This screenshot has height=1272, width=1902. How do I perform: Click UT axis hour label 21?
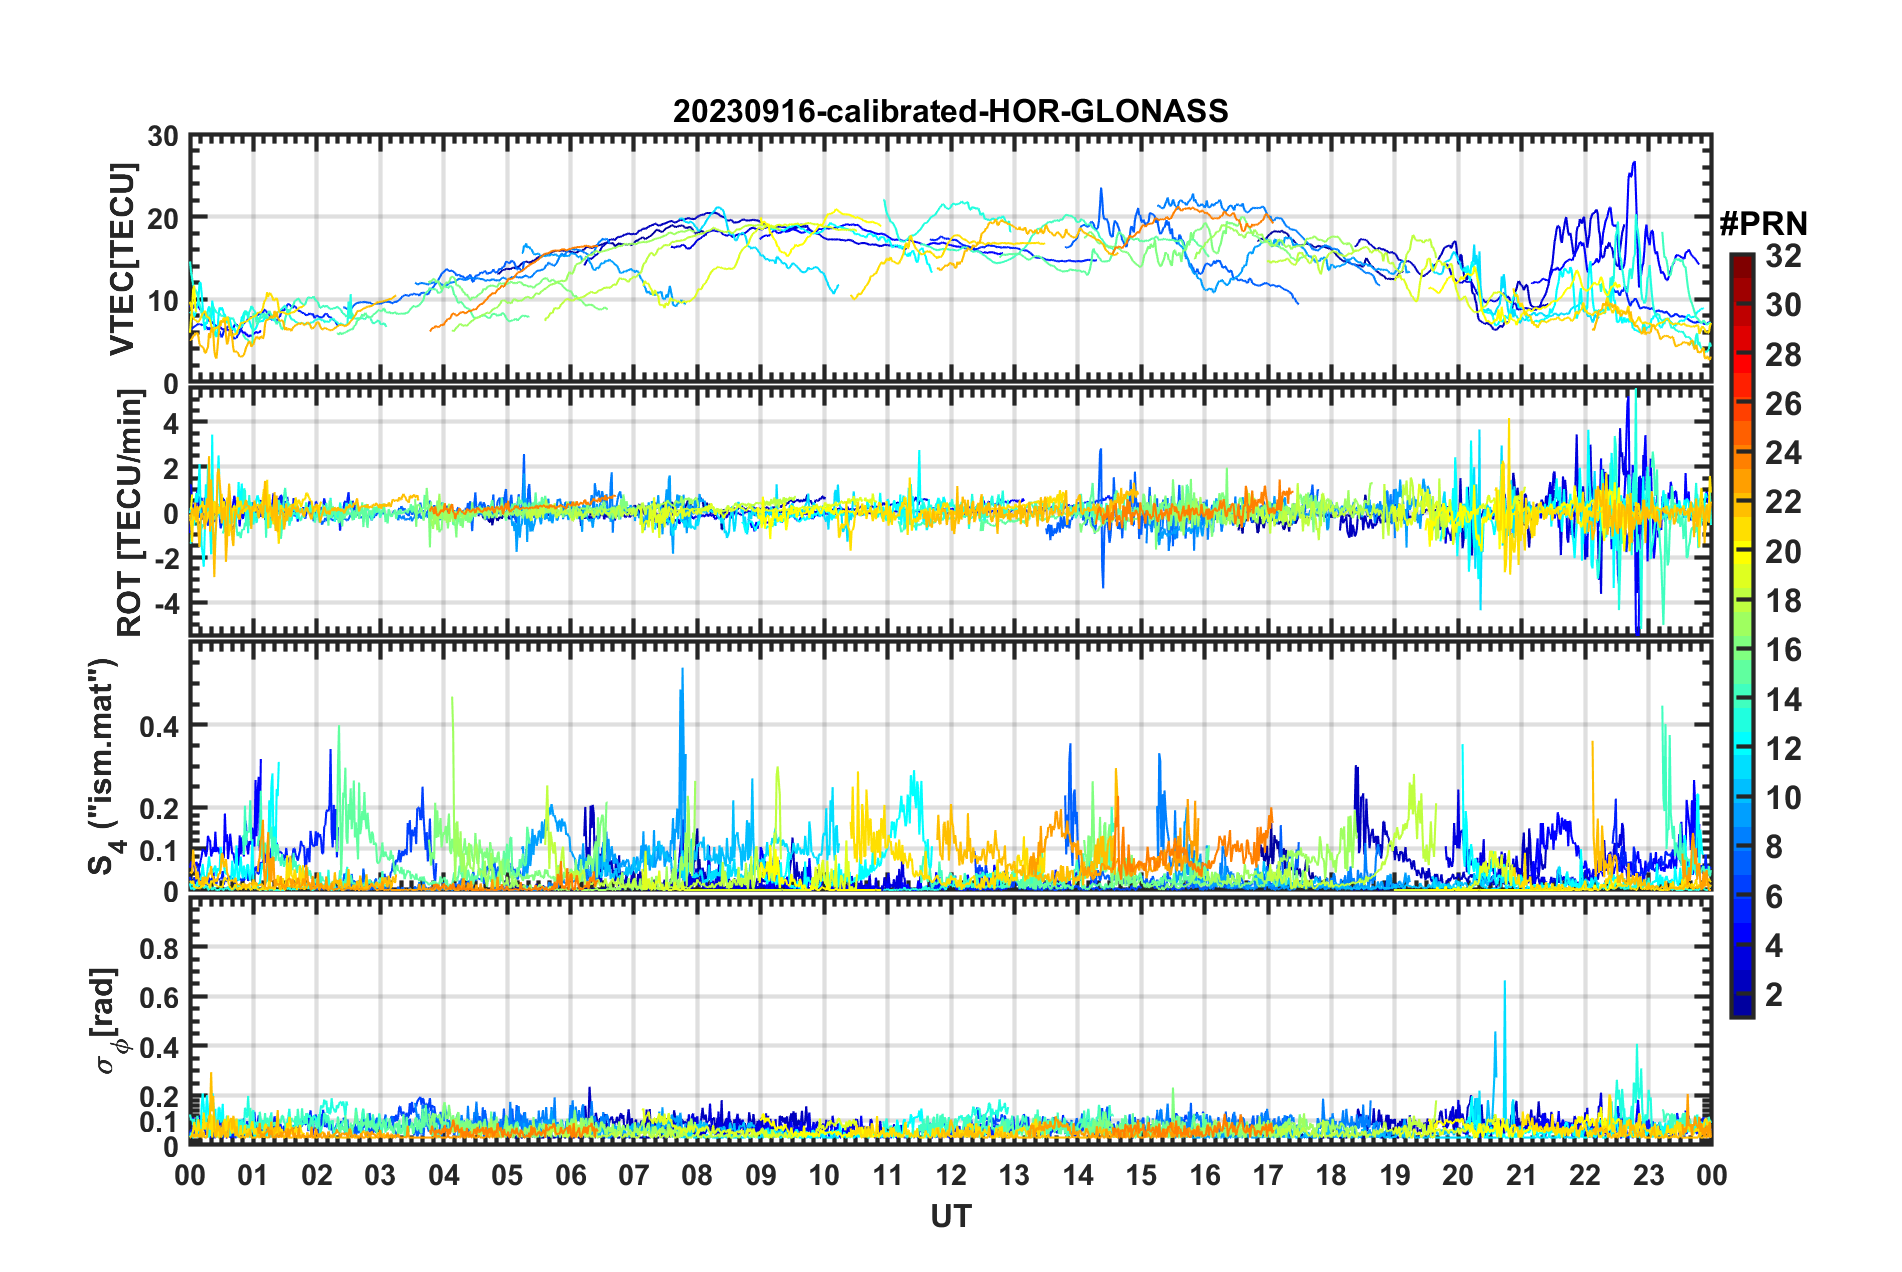coord(1522,1175)
